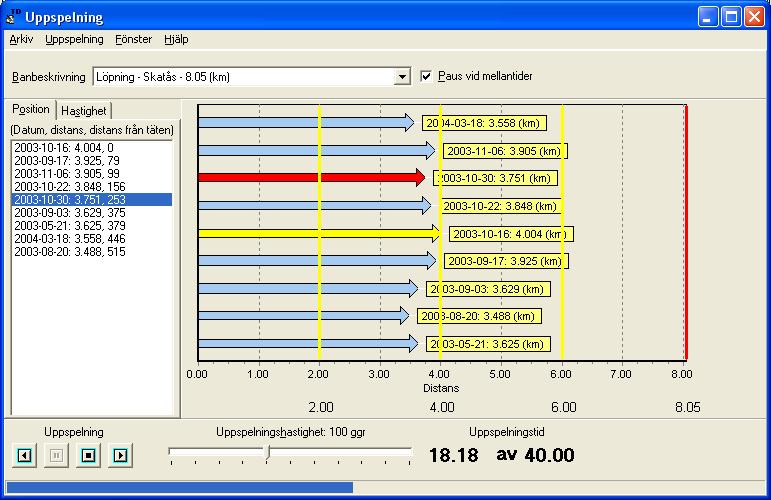The width and height of the screenshot is (771, 500).
Task: Click the disabled pause playback button
Action: tap(56, 456)
